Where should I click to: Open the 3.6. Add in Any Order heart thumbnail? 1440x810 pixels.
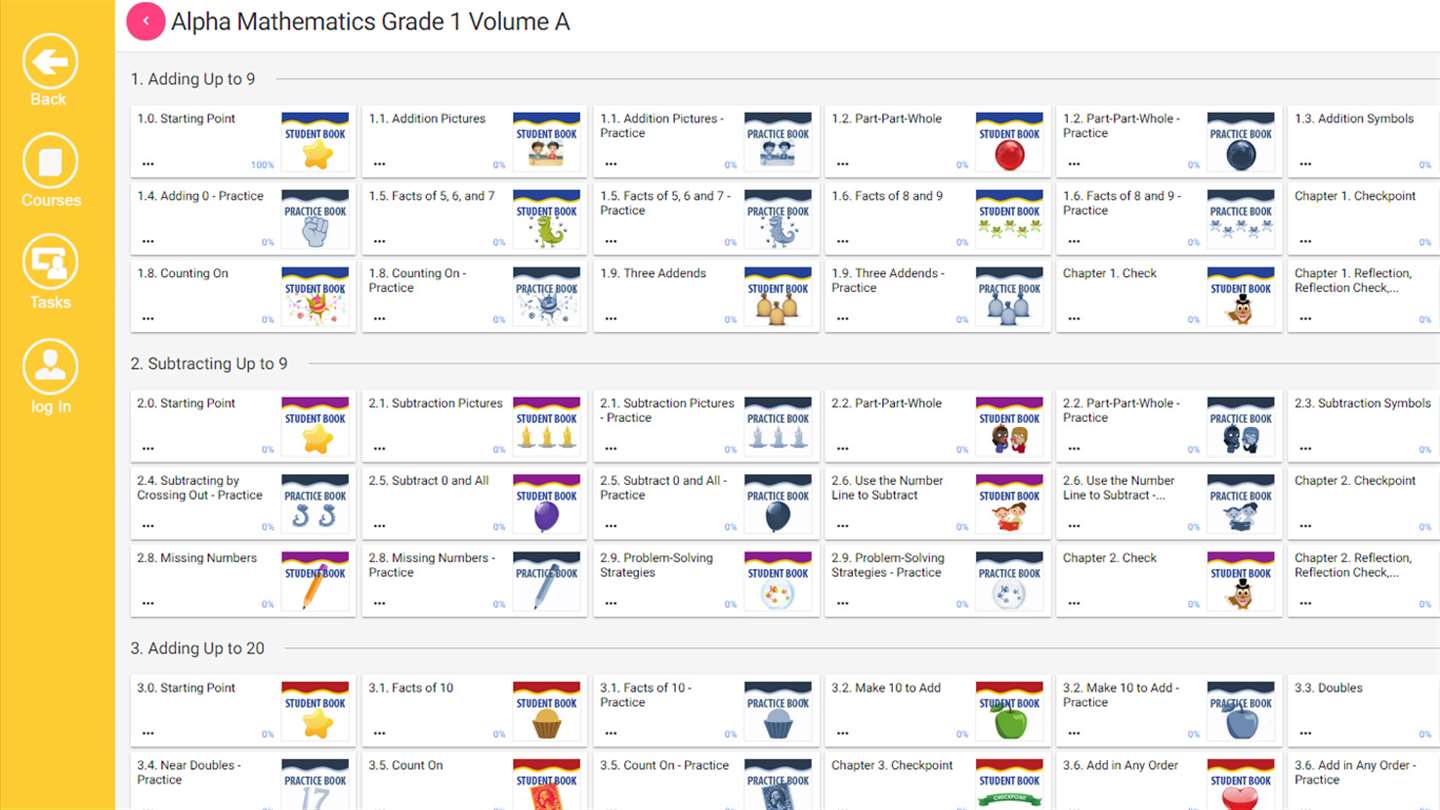1241,784
